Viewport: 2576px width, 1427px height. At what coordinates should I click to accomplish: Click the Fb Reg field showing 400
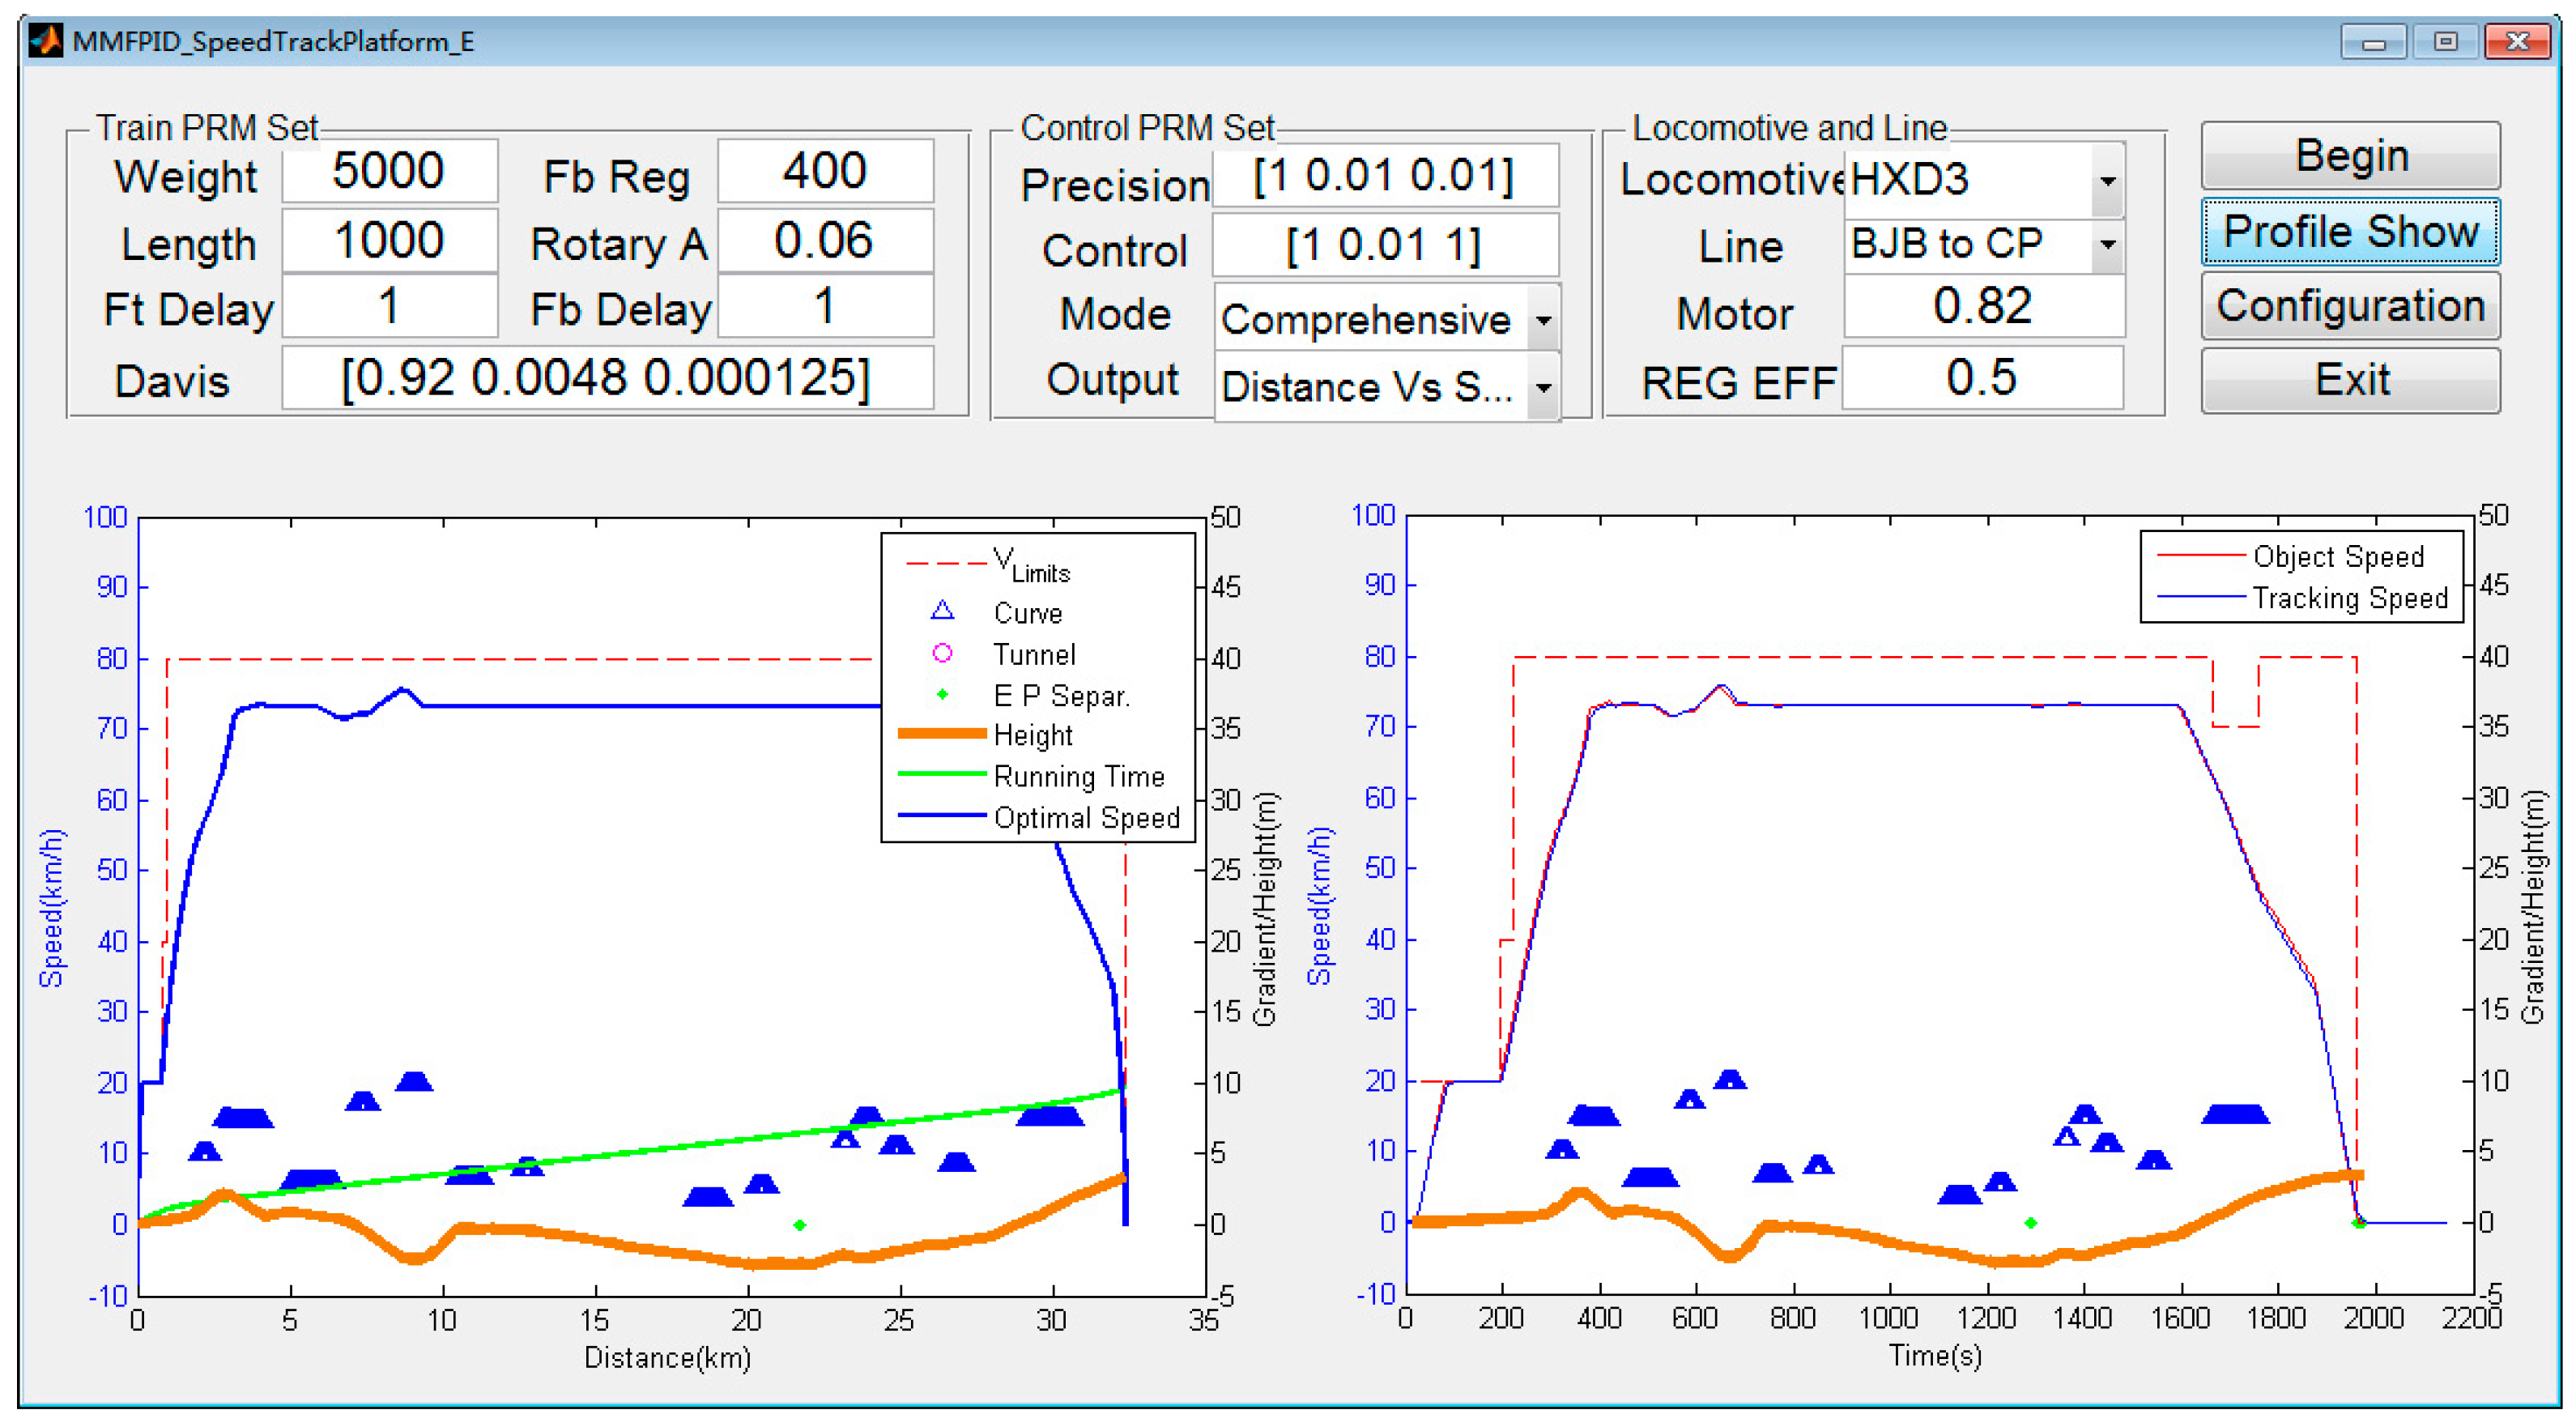coord(824,171)
